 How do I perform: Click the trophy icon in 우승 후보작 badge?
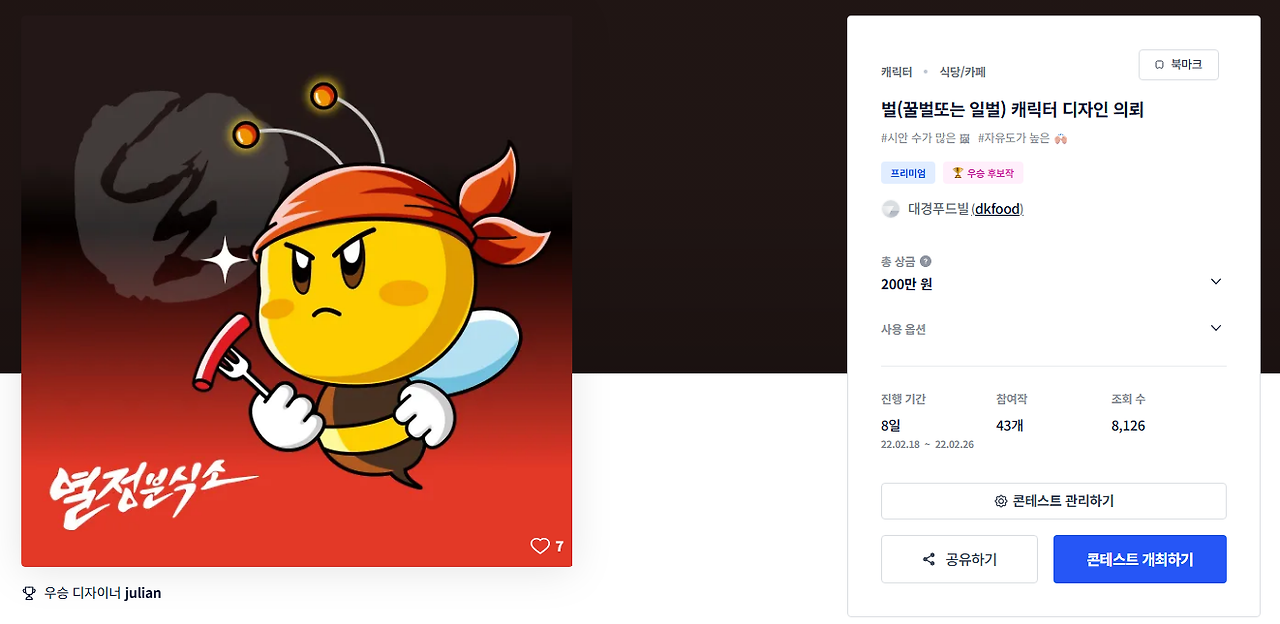pos(957,173)
